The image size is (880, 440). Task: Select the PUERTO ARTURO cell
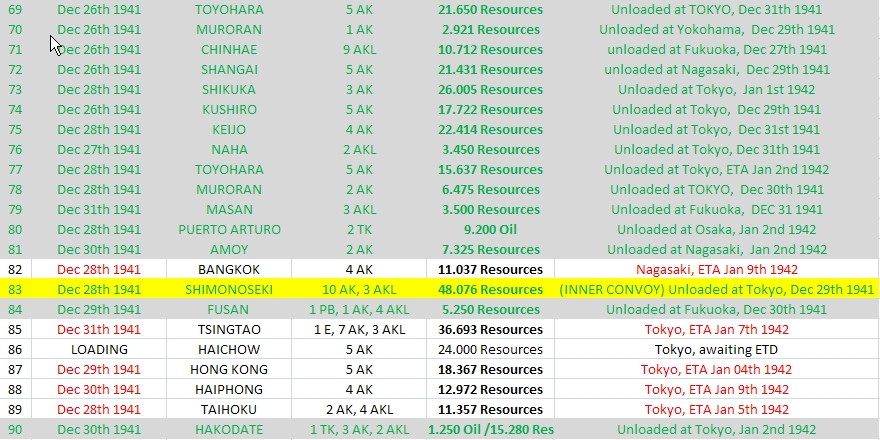click(229, 230)
